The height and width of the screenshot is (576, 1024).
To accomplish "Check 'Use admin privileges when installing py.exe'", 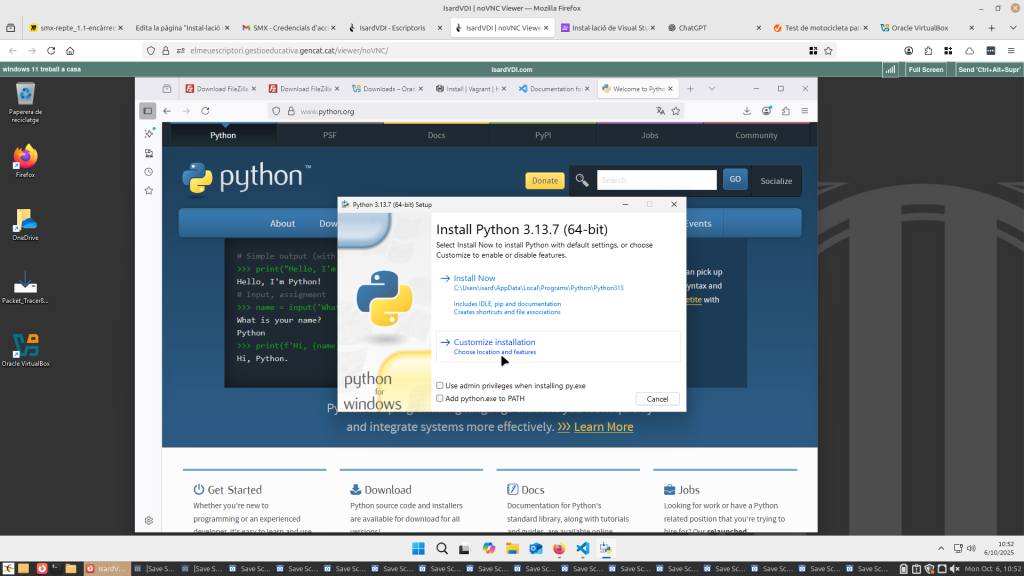I will 440,385.
